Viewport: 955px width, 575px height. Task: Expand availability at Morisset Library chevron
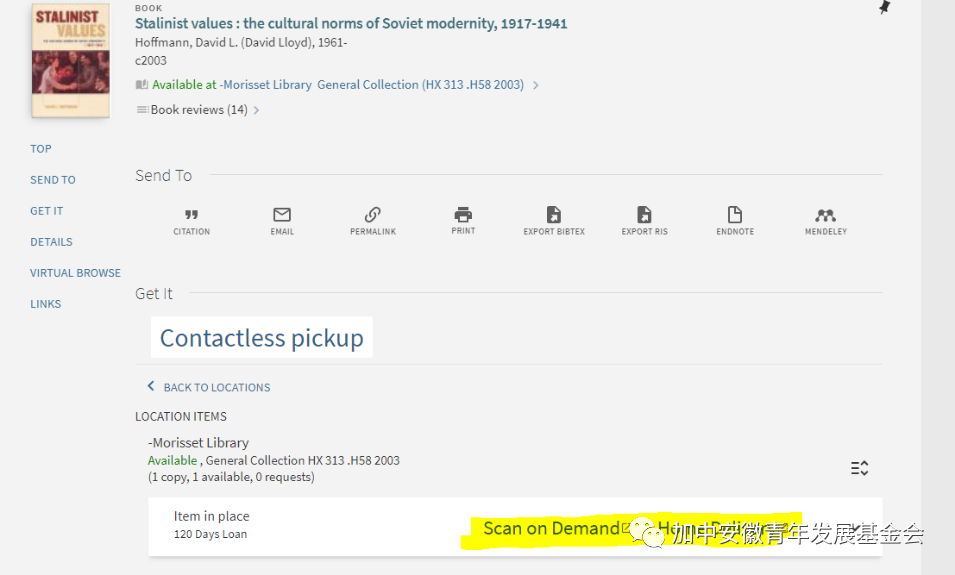click(536, 86)
